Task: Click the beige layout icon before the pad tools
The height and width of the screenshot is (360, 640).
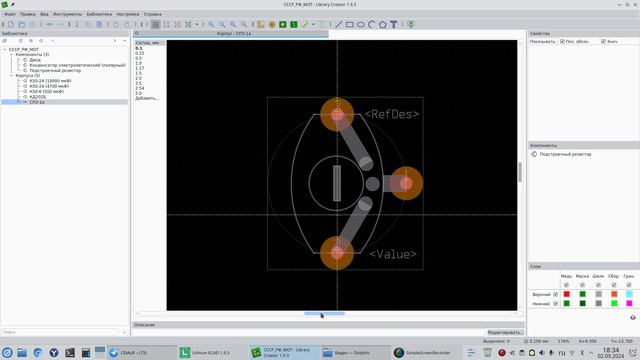Action: pos(261,24)
